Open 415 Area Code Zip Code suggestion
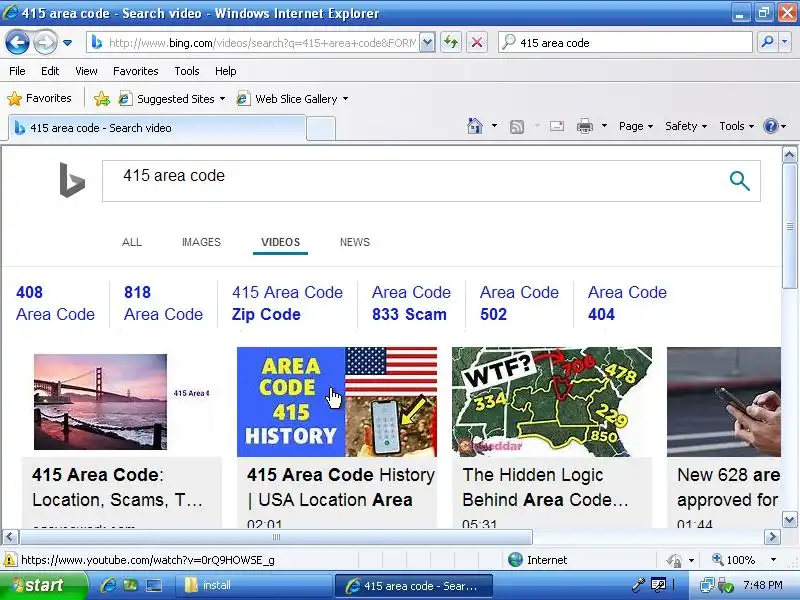The image size is (800, 600). 287,303
